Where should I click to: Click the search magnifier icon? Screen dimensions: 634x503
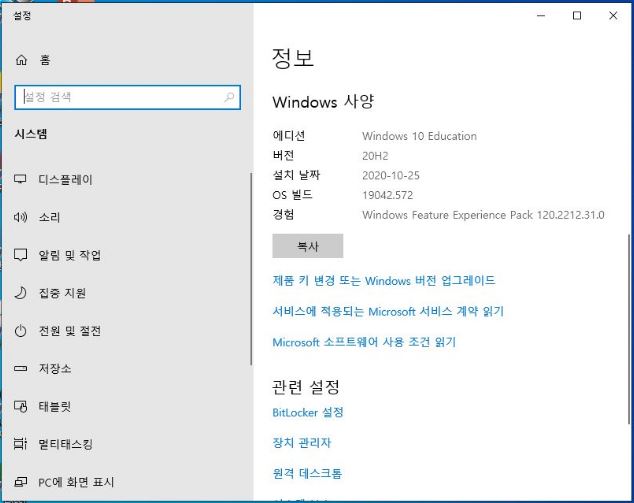tap(229, 97)
